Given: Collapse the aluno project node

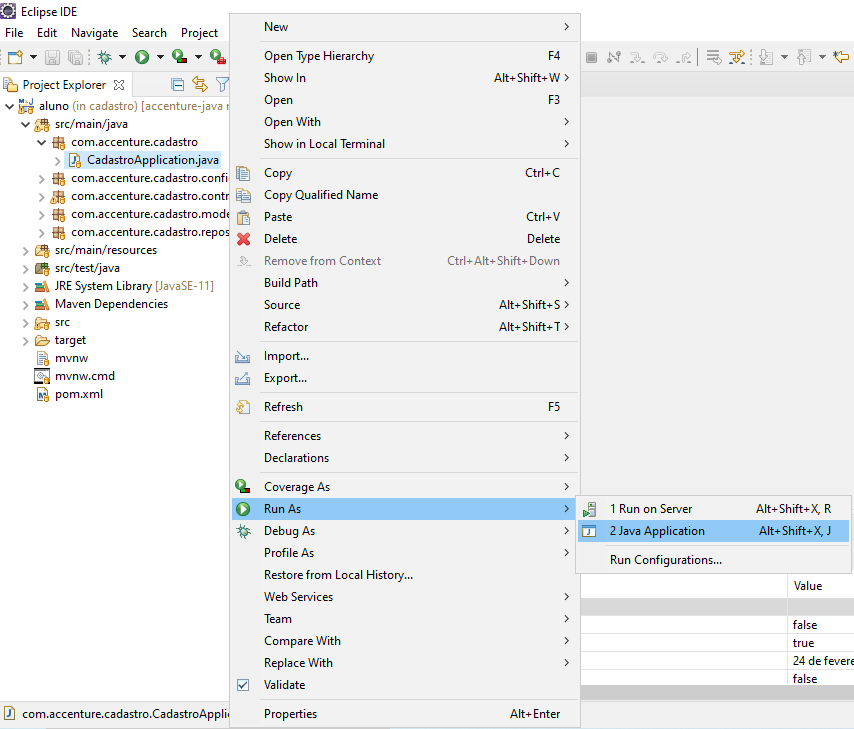Looking at the screenshot, I should [x=9, y=106].
